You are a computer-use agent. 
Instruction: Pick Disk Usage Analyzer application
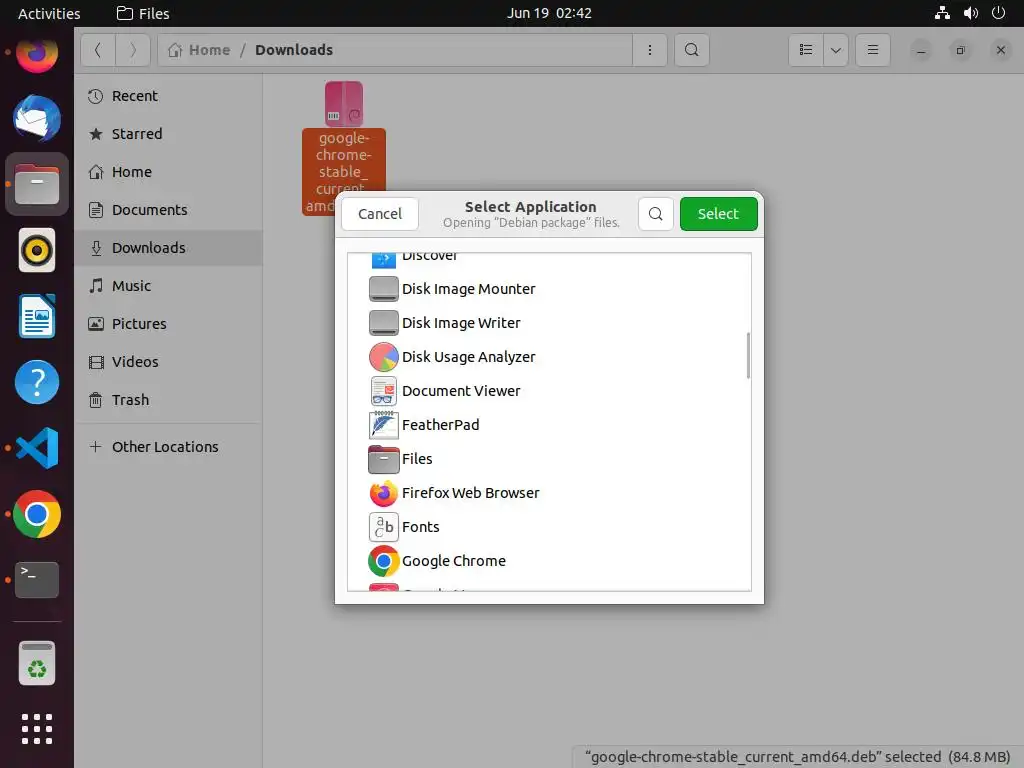point(549,357)
